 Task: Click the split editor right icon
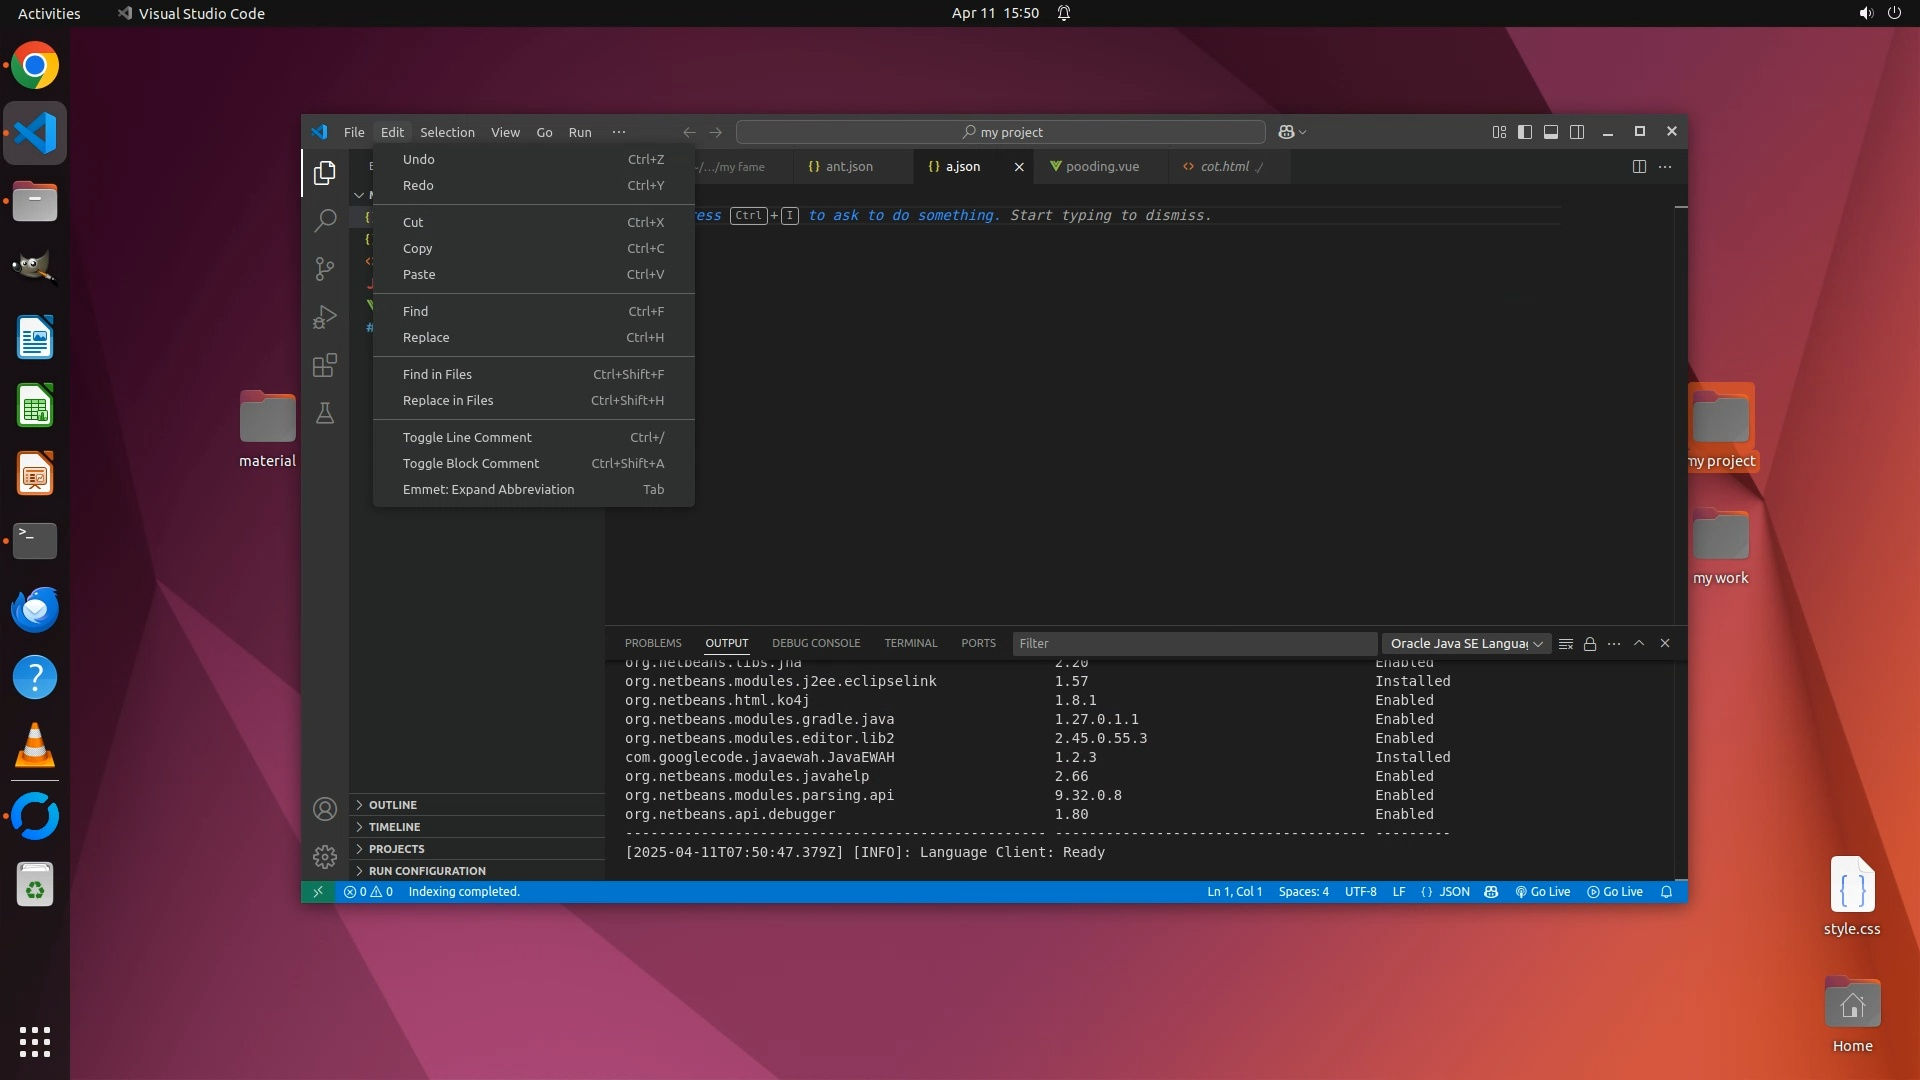[x=1639, y=167]
